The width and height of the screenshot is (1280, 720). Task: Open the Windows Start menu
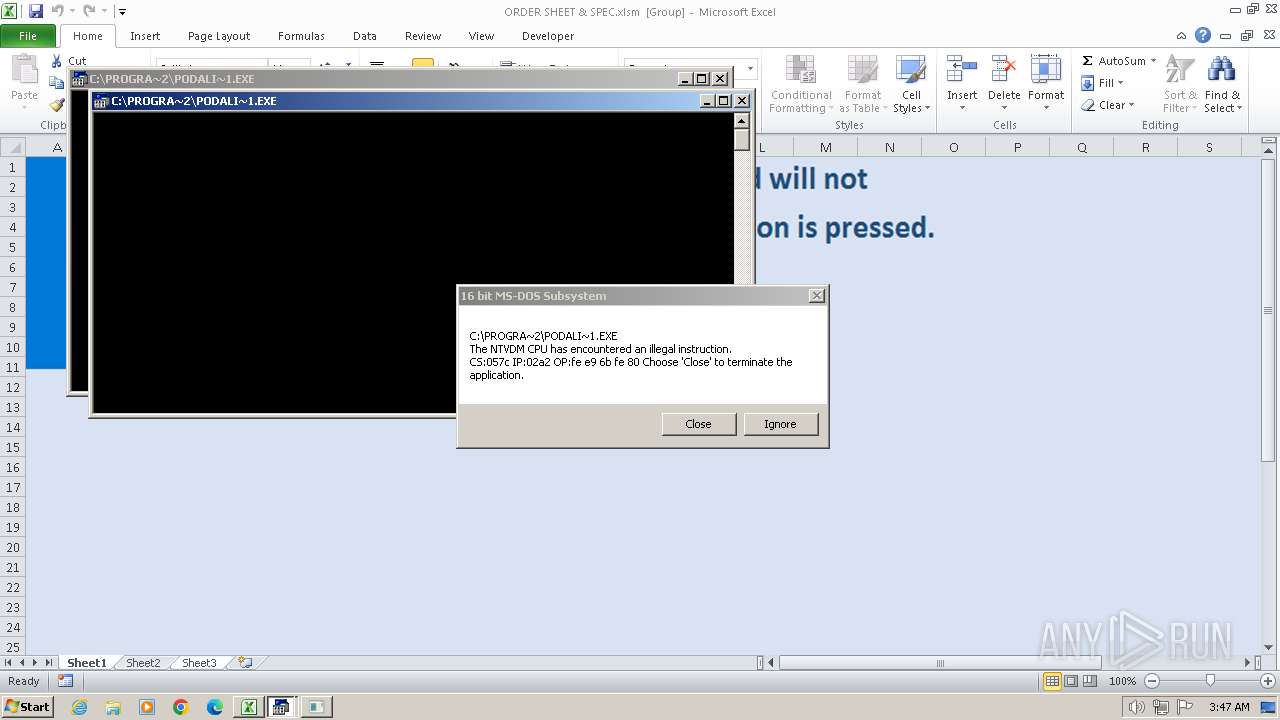pos(27,706)
